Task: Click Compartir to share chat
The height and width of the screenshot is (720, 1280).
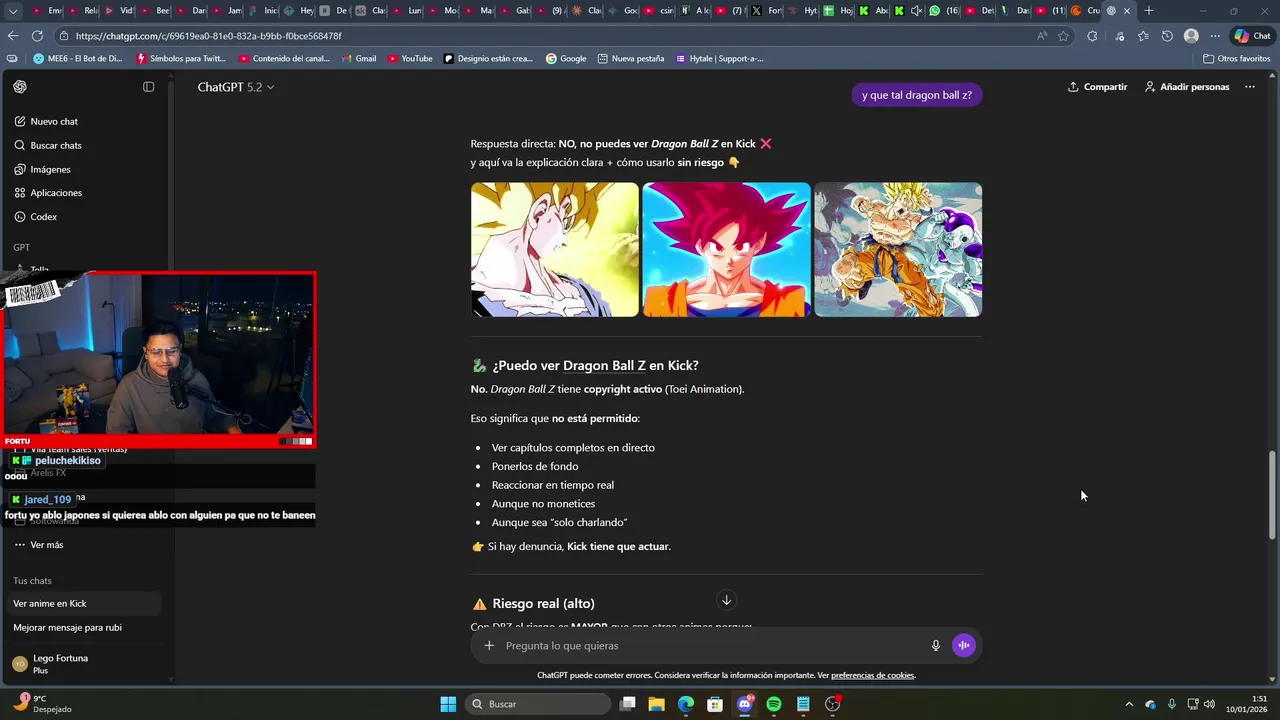Action: coord(1097,87)
